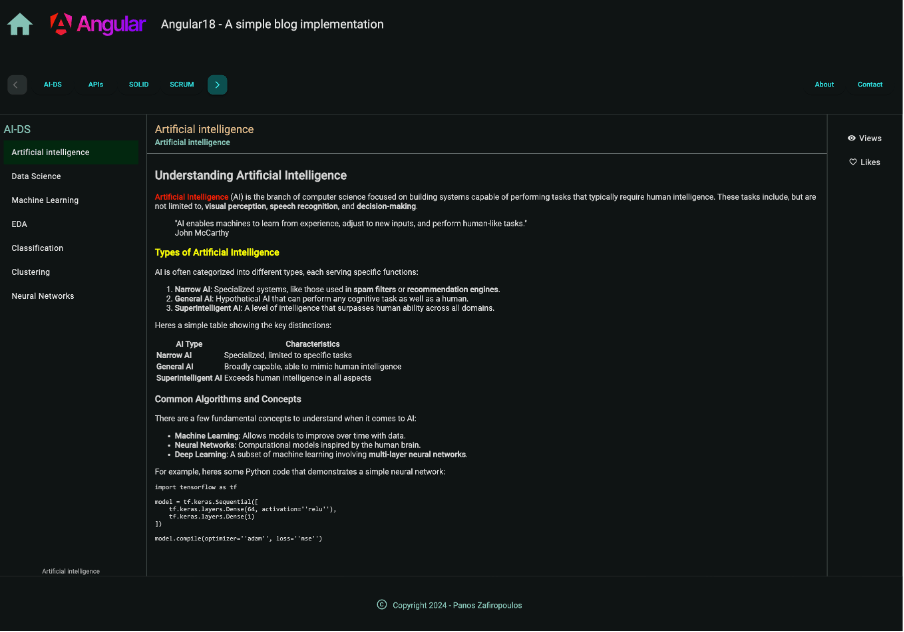Screen dimensions: 904x632
Task: Open the APIs category tab
Action: point(96,85)
